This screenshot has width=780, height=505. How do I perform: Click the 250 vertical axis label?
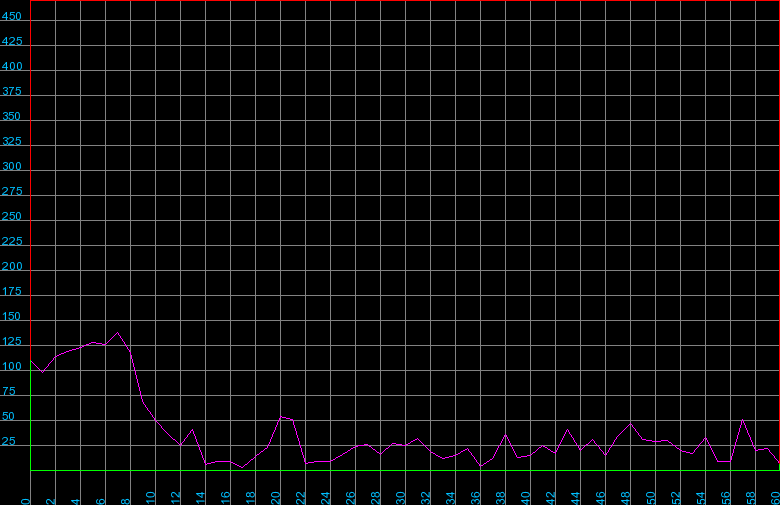pos(12,216)
